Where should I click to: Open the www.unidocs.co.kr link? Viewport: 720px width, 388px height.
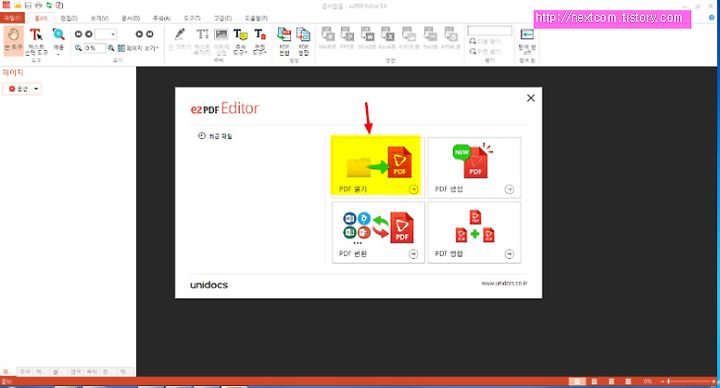point(504,283)
